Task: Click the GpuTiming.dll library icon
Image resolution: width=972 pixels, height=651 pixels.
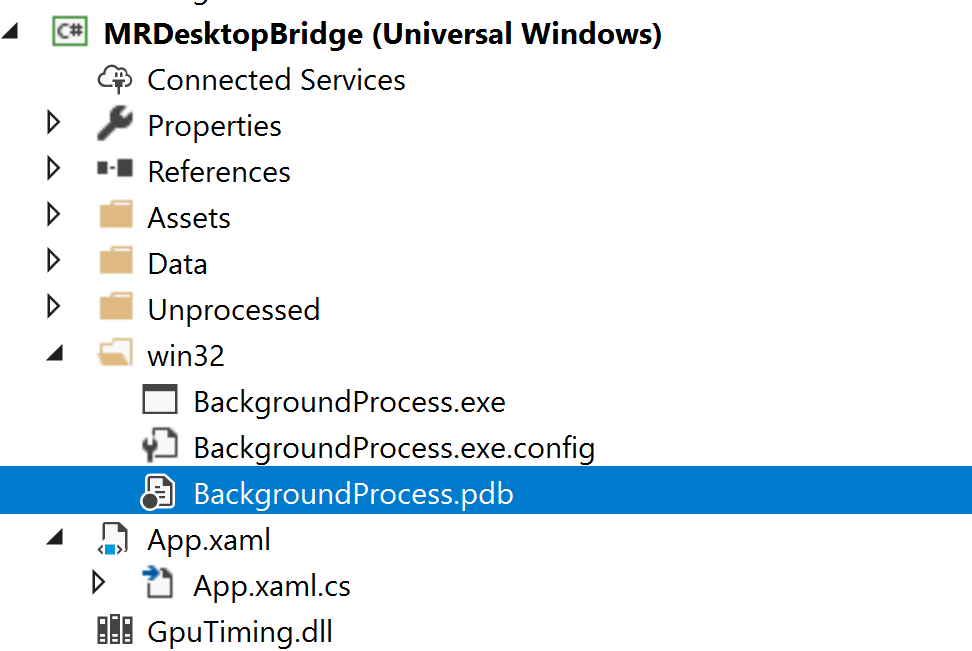Action: point(115,631)
